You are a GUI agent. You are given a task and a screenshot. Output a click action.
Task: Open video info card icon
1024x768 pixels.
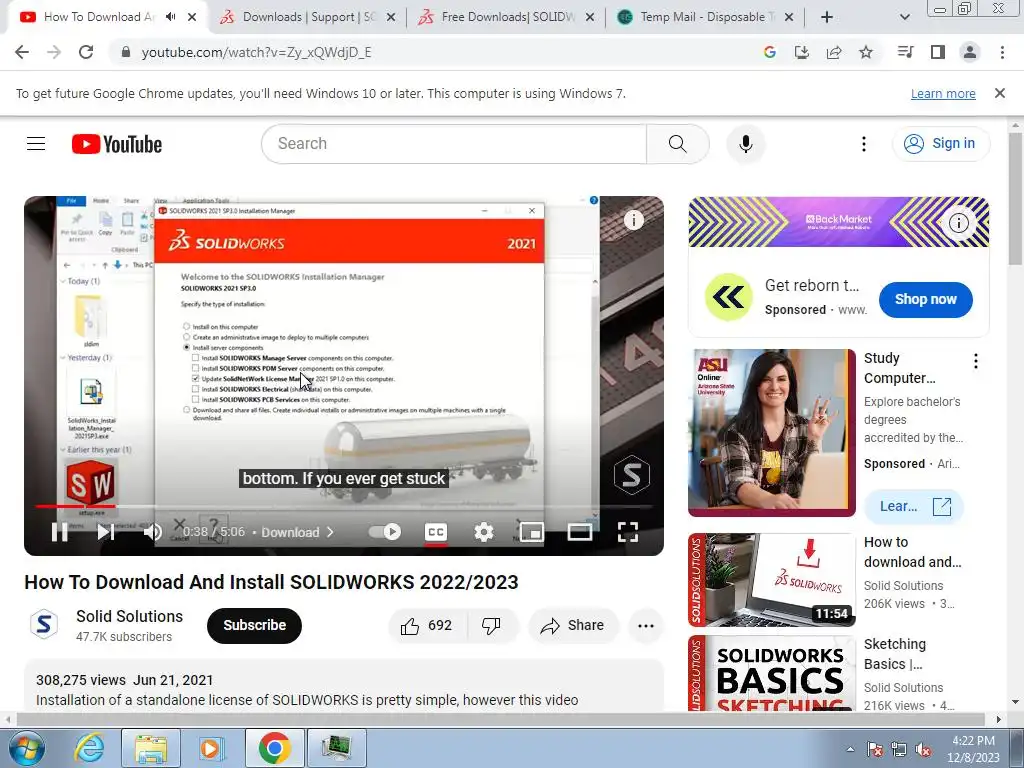coord(633,220)
